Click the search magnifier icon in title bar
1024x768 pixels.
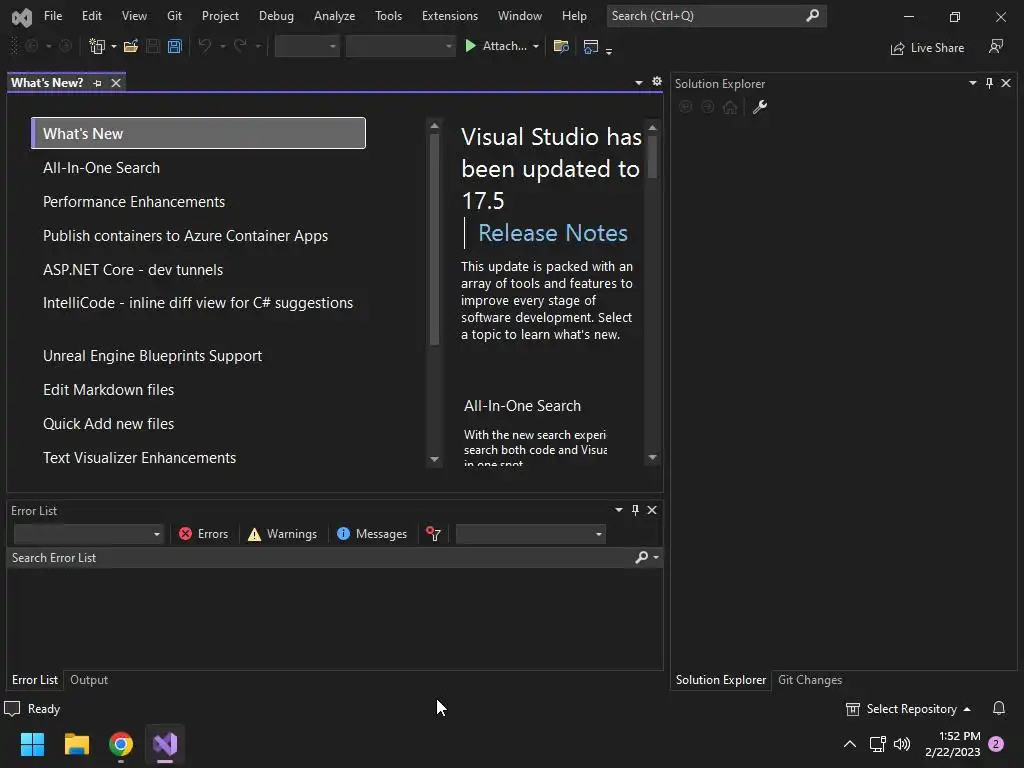click(812, 16)
